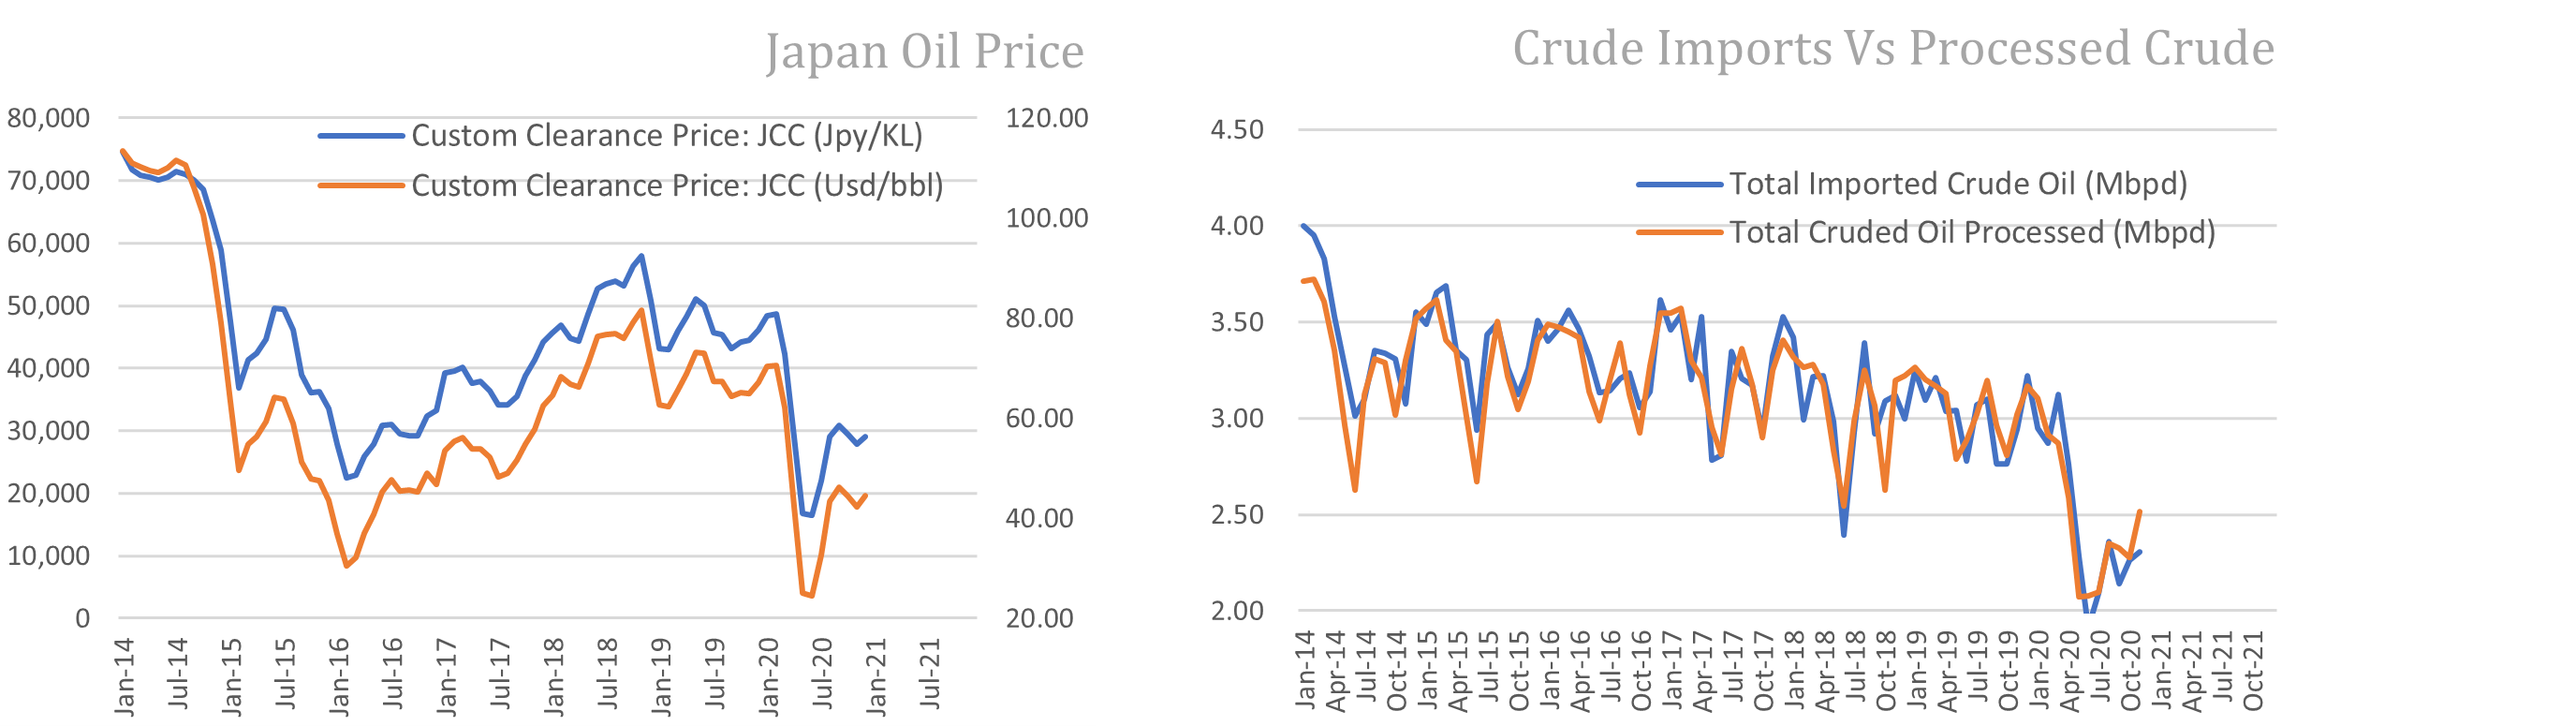Screen dimensions: 2576x726
Task: Click the 4.50 axis label on the crude chart
Action: click(1237, 130)
